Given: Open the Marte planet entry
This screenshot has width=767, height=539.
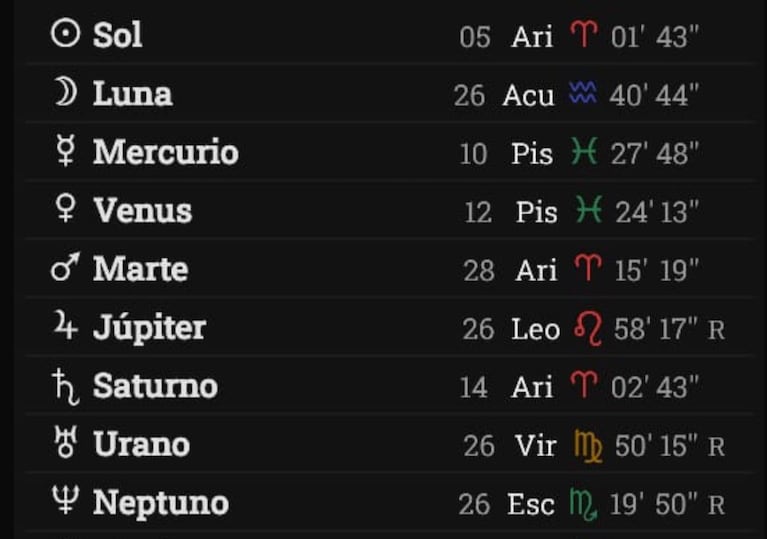Looking at the screenshot, I should [x=140, y=269].
